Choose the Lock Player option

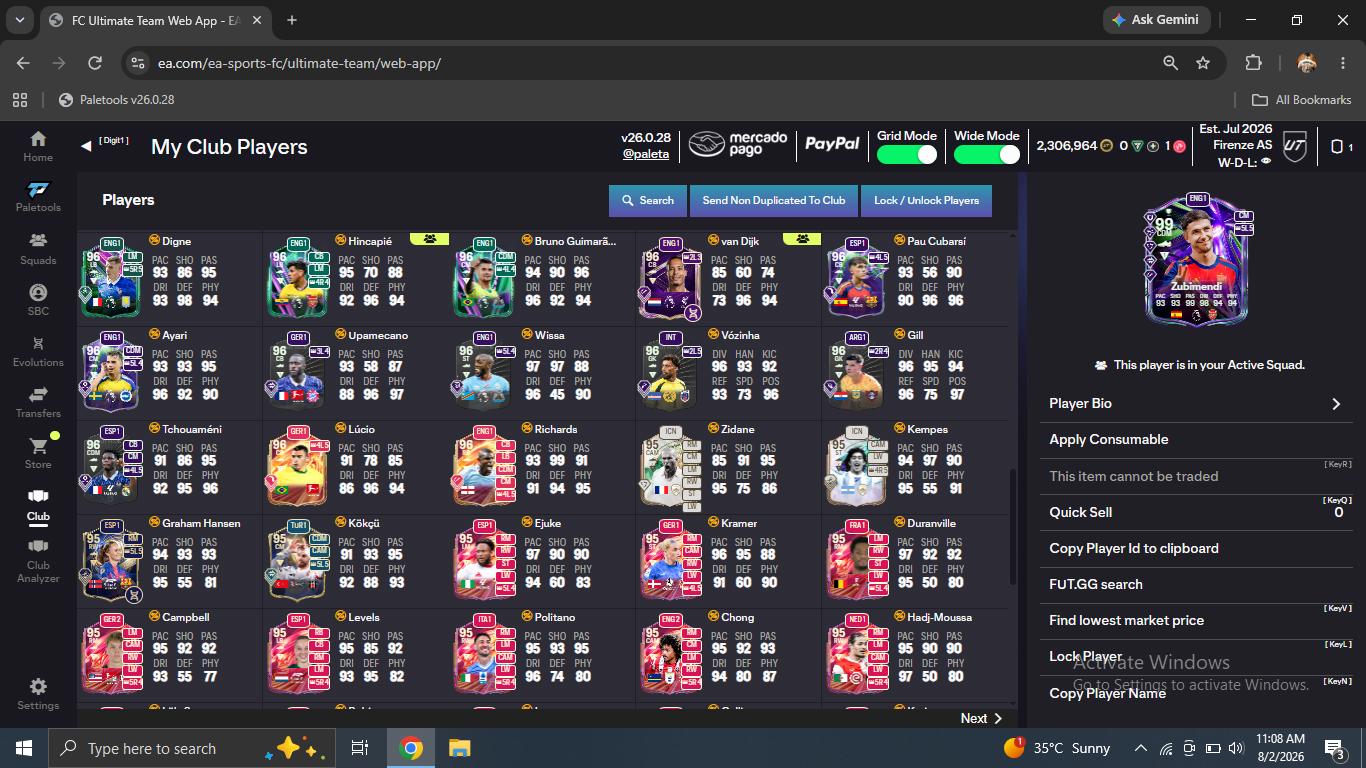tap(1195, 656)
